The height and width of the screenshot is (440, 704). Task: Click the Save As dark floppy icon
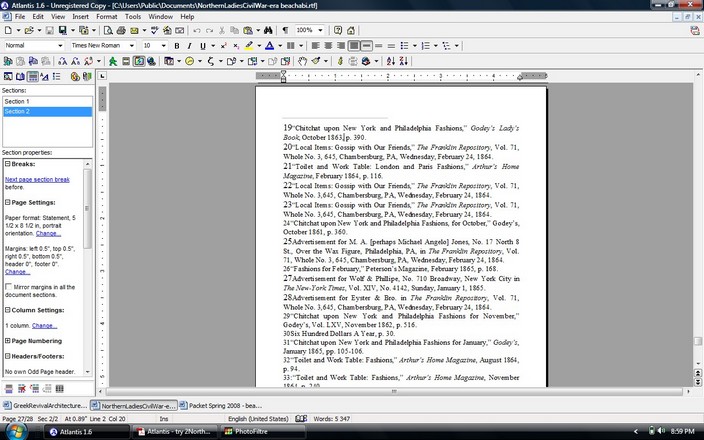coord(63,31)
